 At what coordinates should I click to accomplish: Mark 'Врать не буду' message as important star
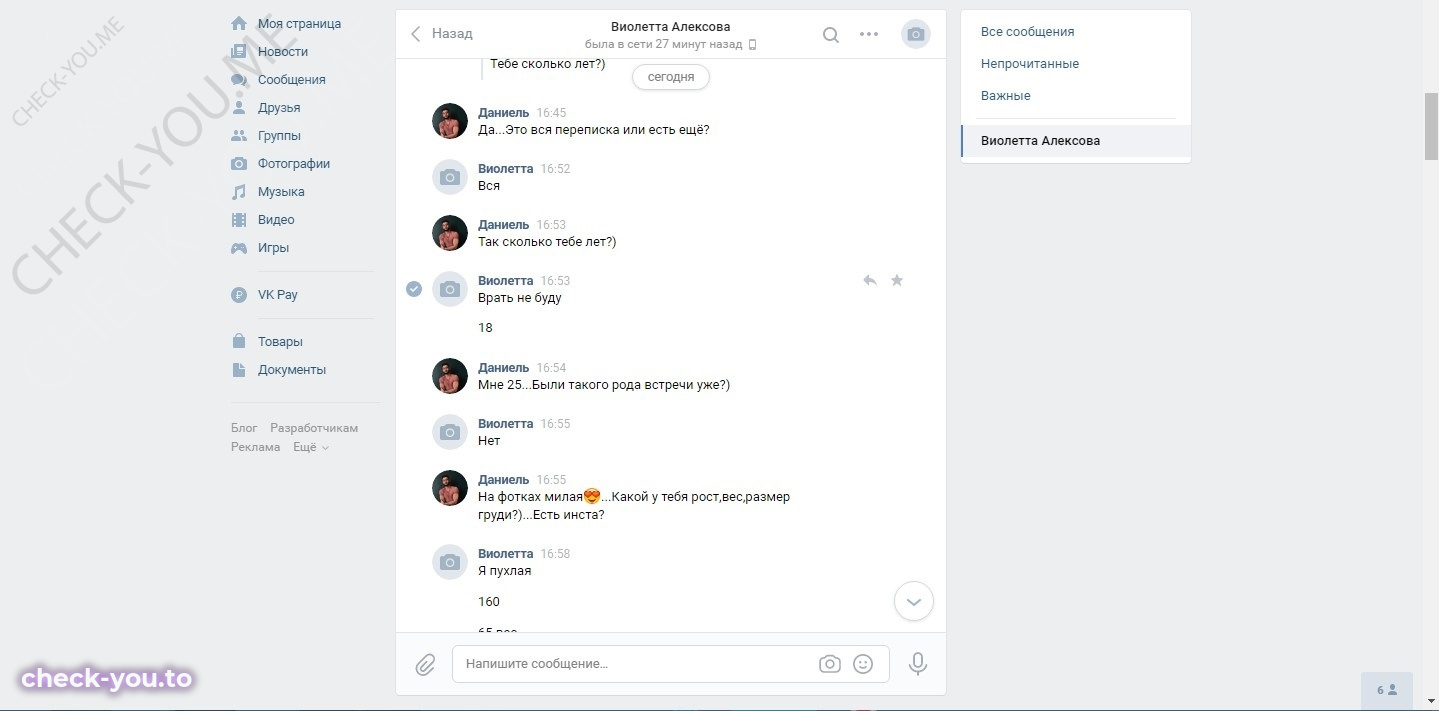point(897,281)
